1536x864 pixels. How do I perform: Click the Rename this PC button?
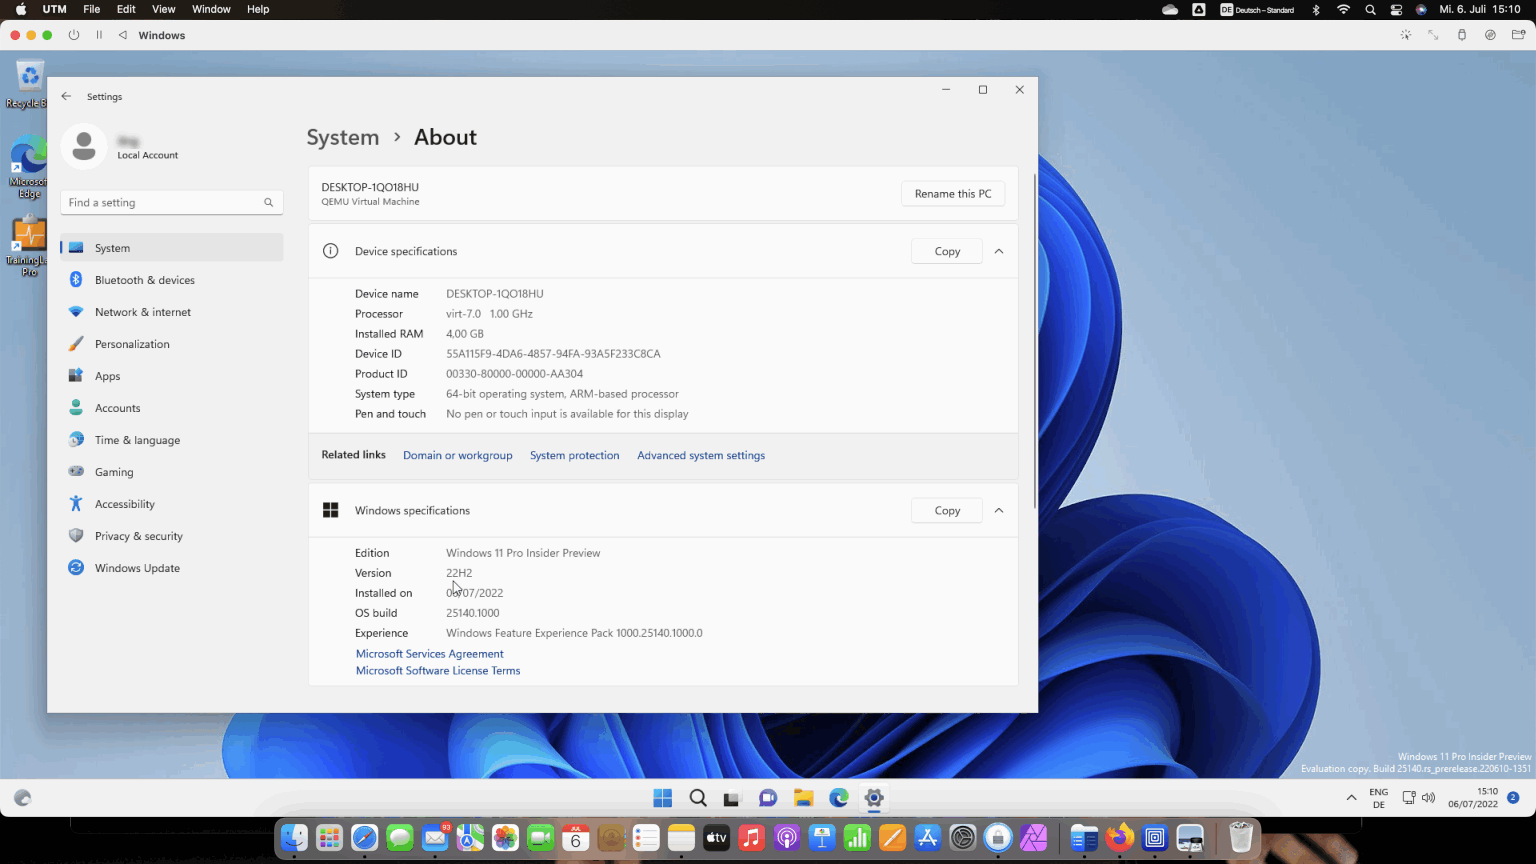953,194
